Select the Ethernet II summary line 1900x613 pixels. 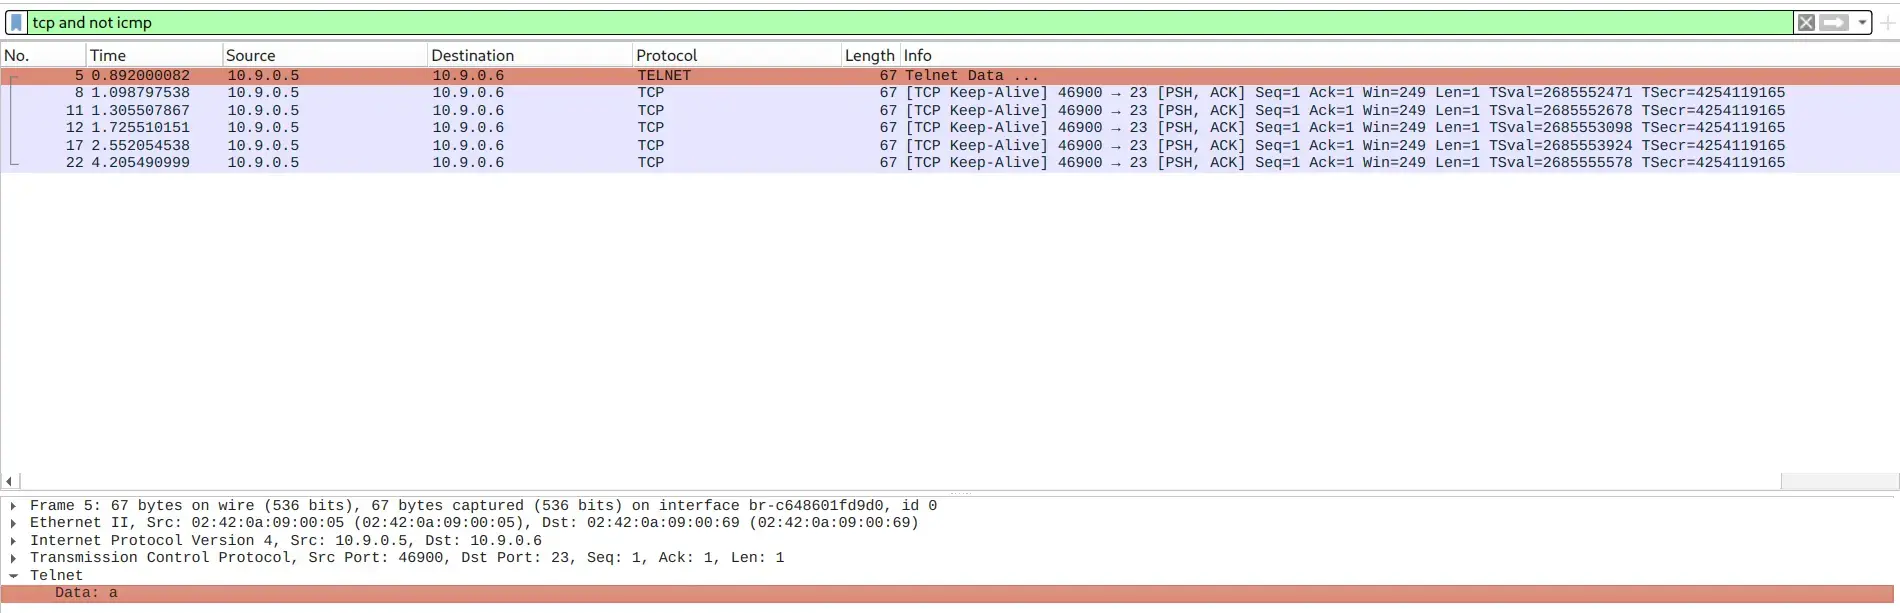click(x=474, y=523)
